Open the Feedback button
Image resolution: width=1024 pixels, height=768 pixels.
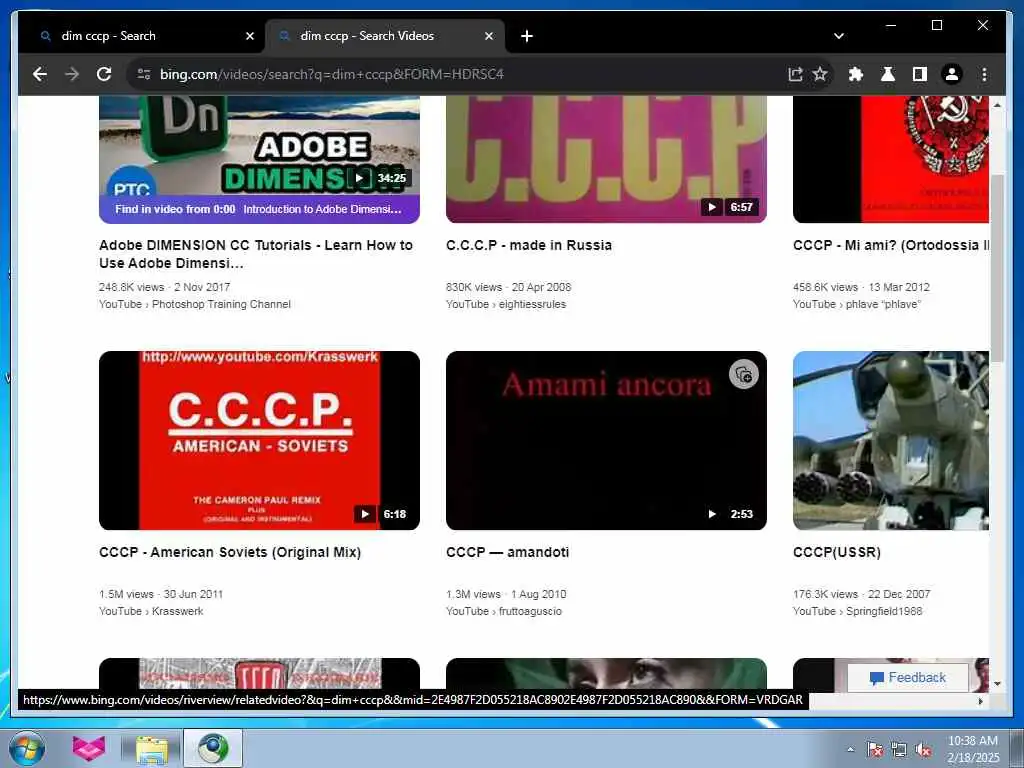click(x=908, y=678)
